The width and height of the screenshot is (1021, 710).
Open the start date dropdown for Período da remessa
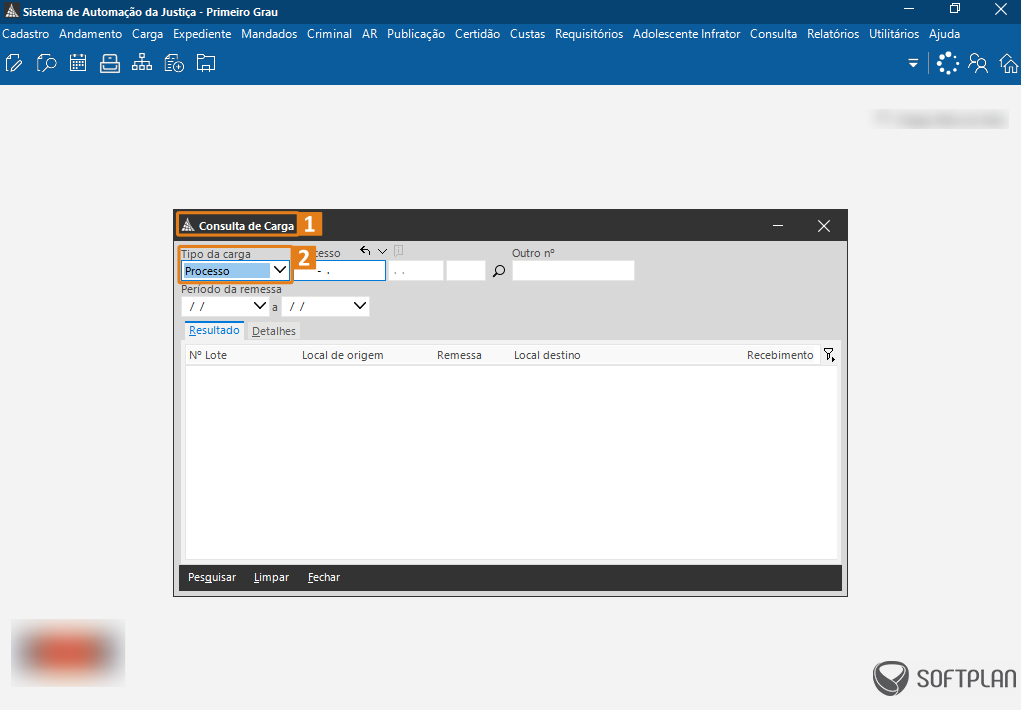click(260, 306)
